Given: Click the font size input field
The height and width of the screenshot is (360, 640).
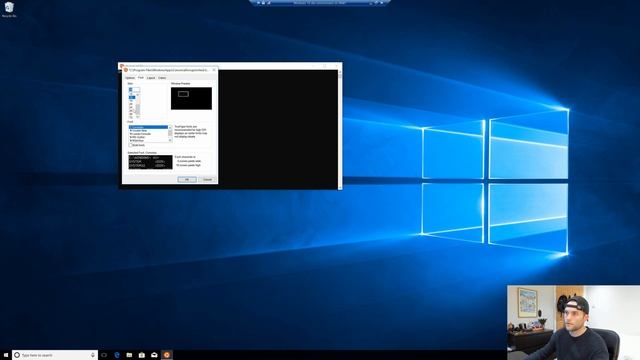Looking at the screenshot, I should tap(134, 89).
